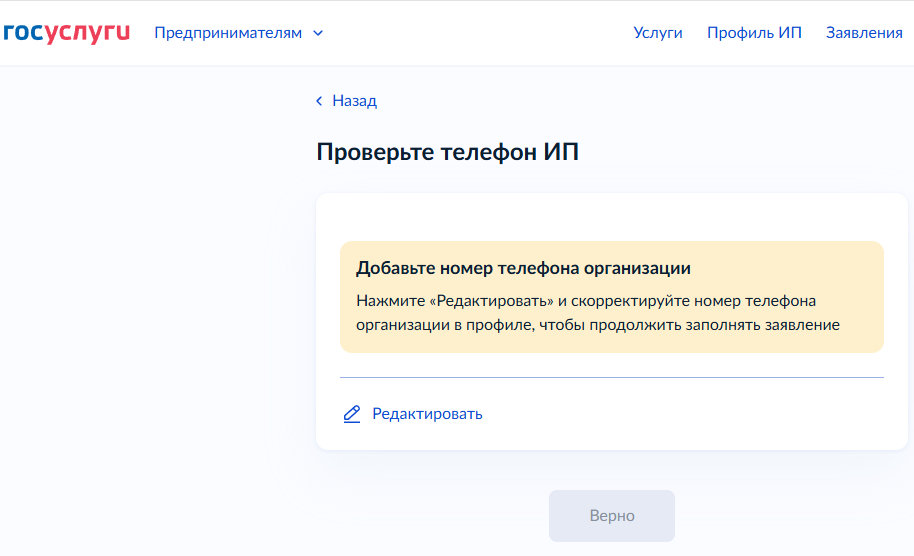Go to Профиль ИП menu item

(x=754, y=33)
